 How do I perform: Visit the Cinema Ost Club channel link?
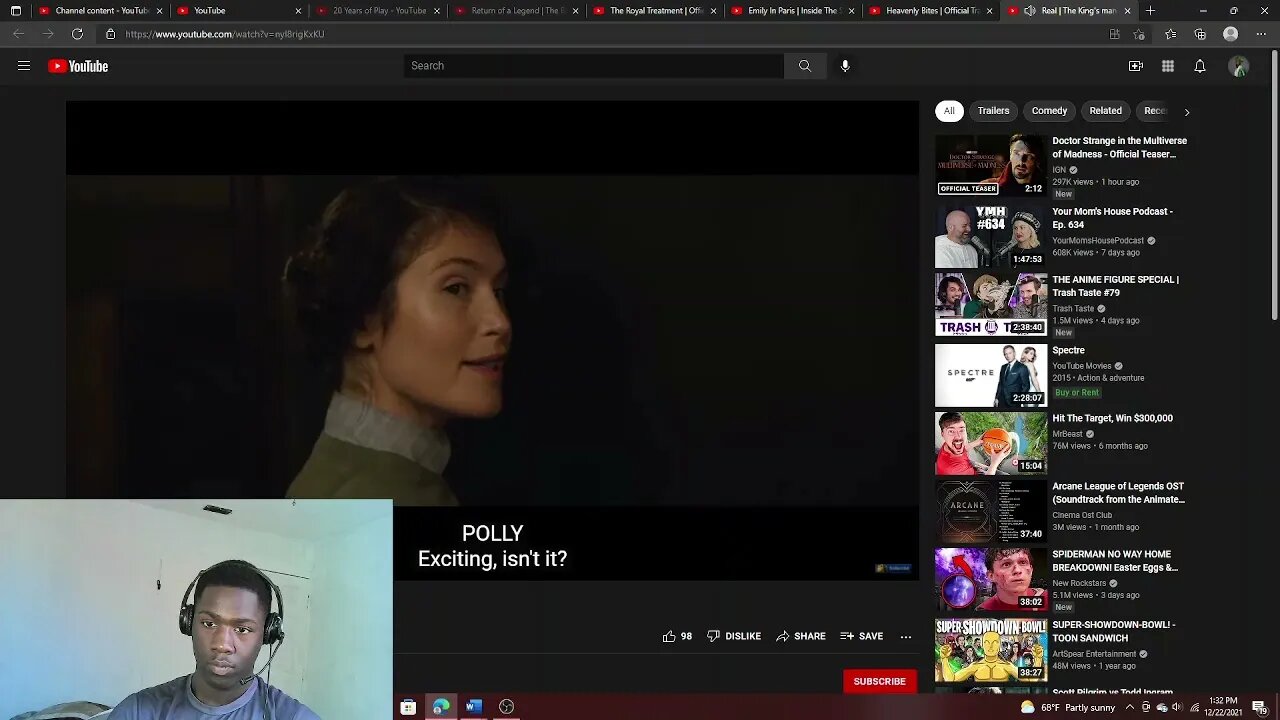click(1082, 515)
